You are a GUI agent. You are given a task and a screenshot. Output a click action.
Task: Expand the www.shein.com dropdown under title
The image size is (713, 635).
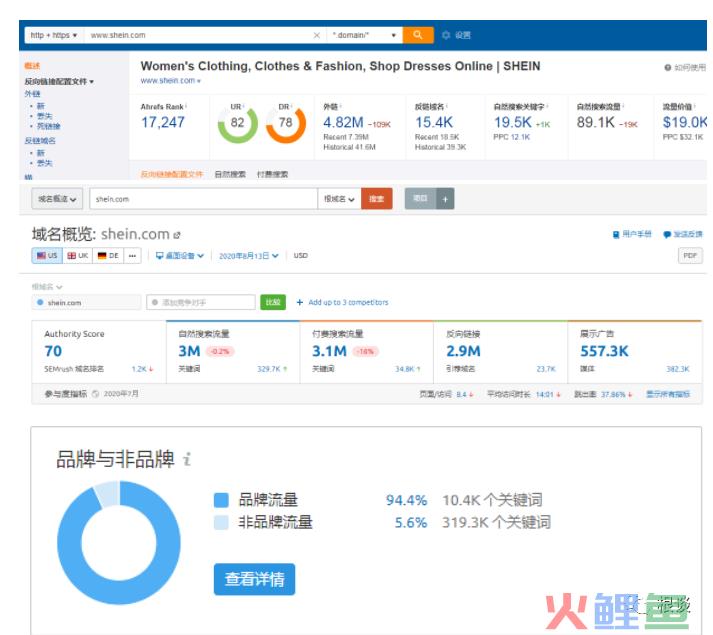[171, 81]
